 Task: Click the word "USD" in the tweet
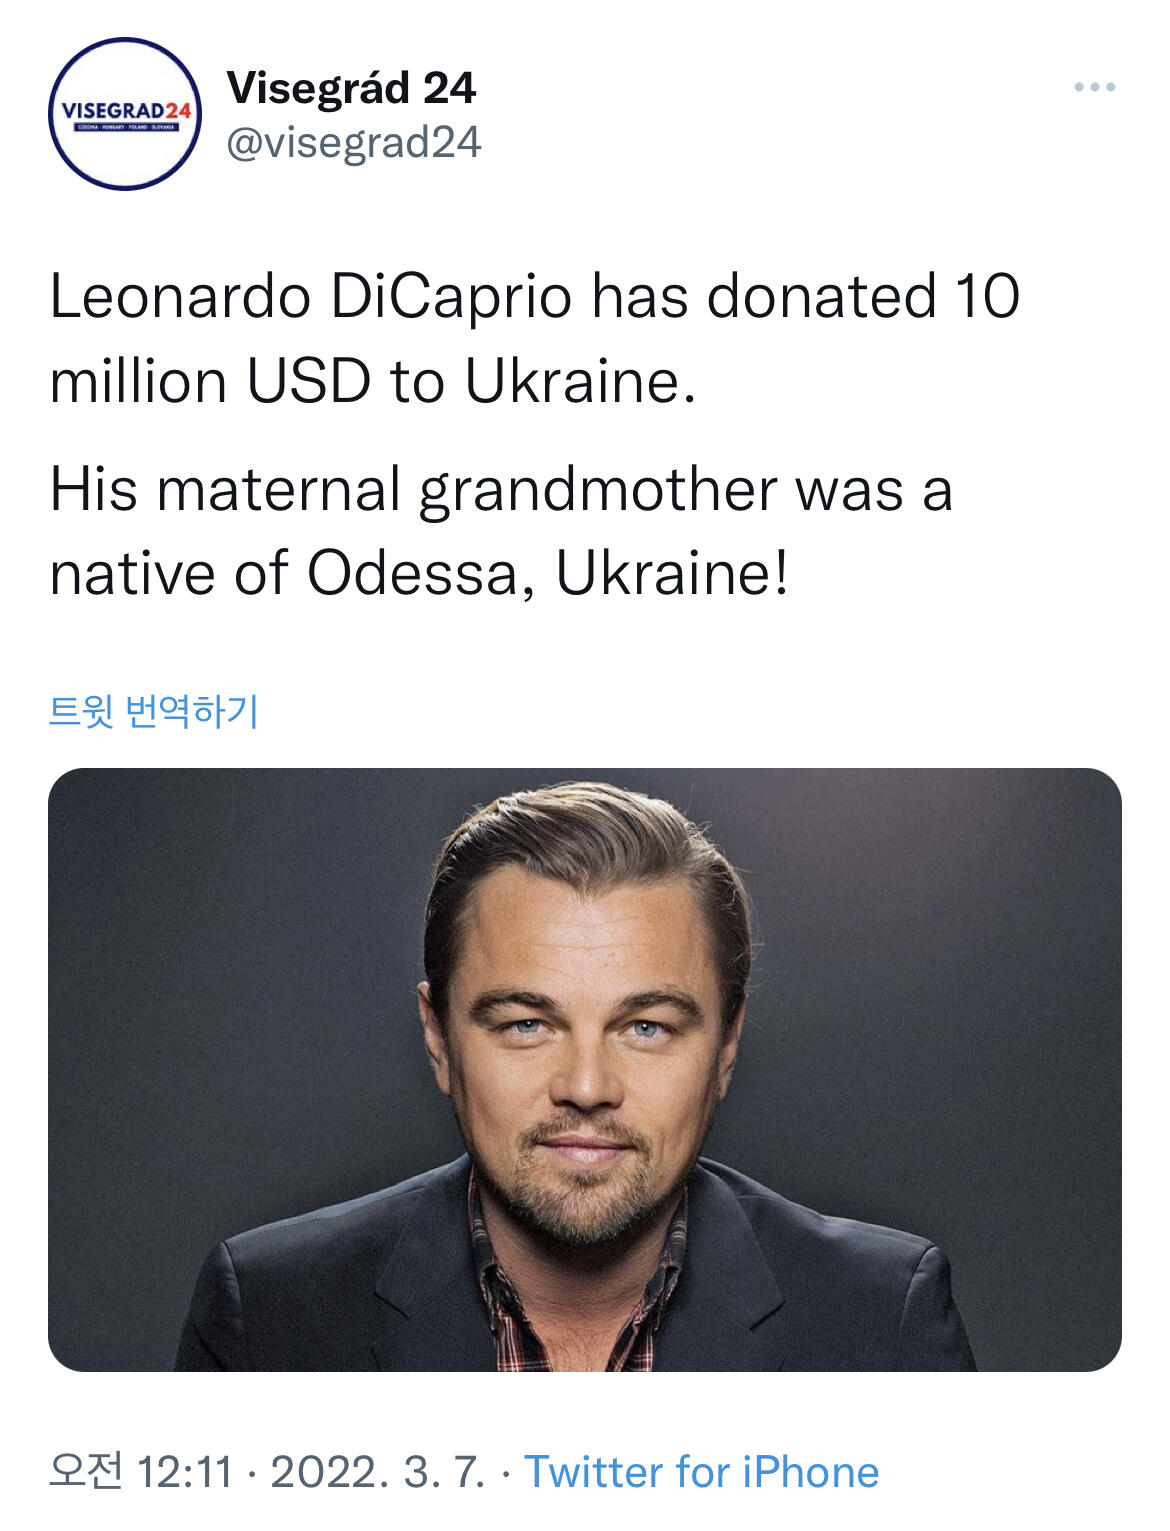click(308, 382)
